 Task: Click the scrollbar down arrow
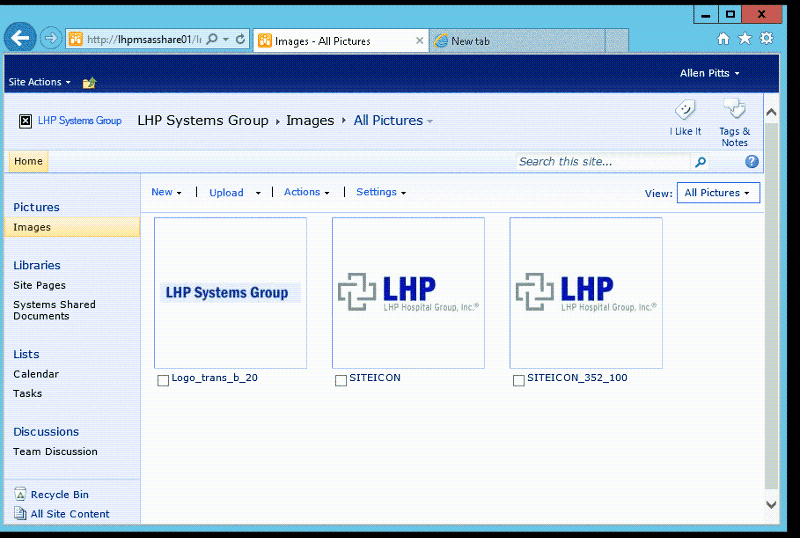click(x=771, y=505)
